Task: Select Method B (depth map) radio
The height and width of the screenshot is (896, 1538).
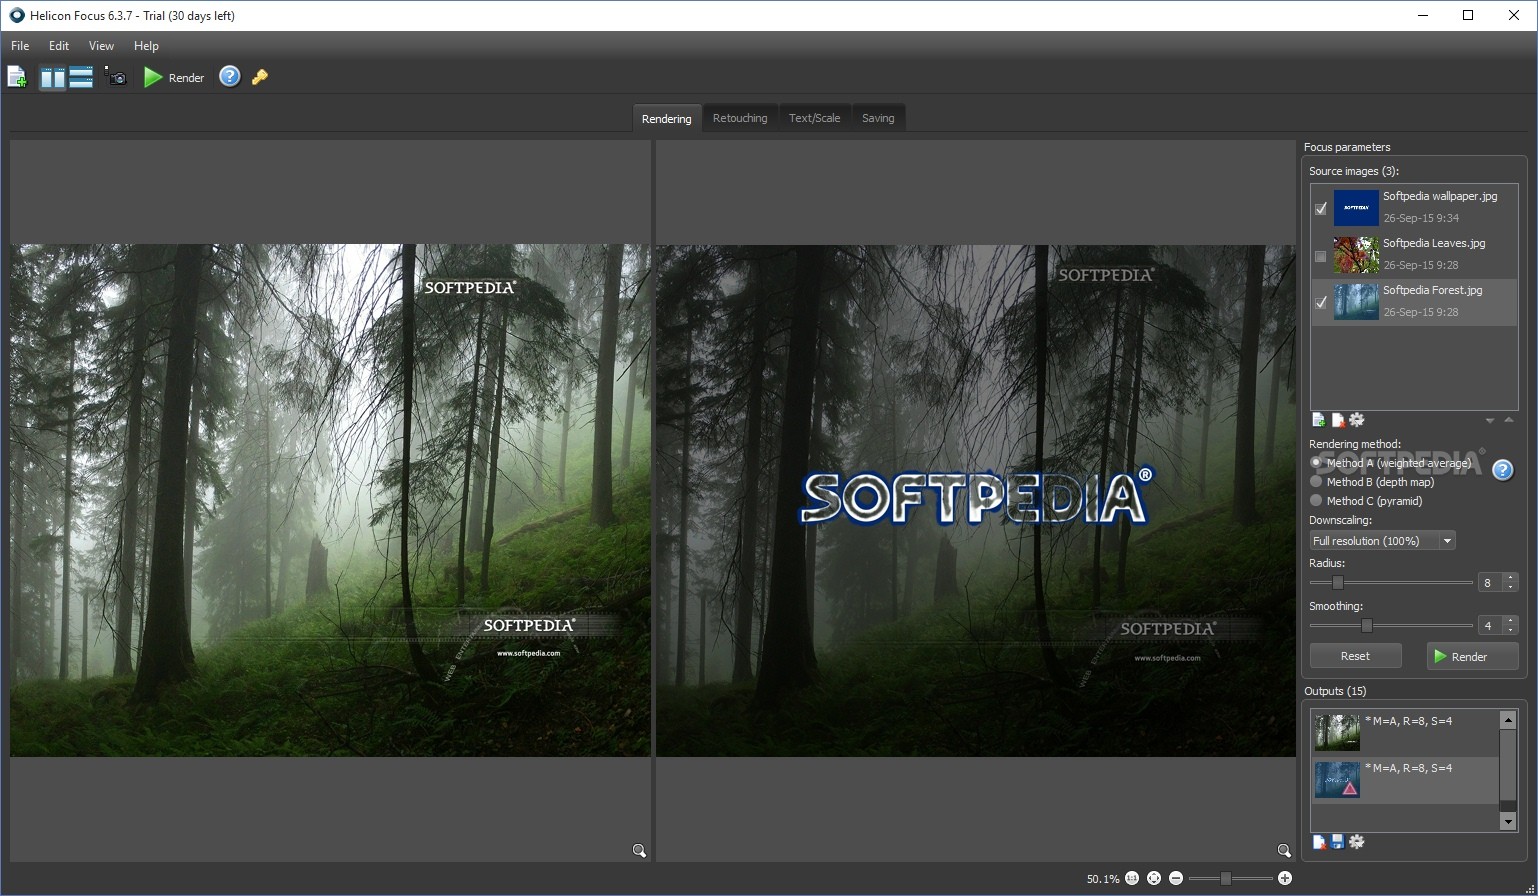Action: tap(1317, 482)
